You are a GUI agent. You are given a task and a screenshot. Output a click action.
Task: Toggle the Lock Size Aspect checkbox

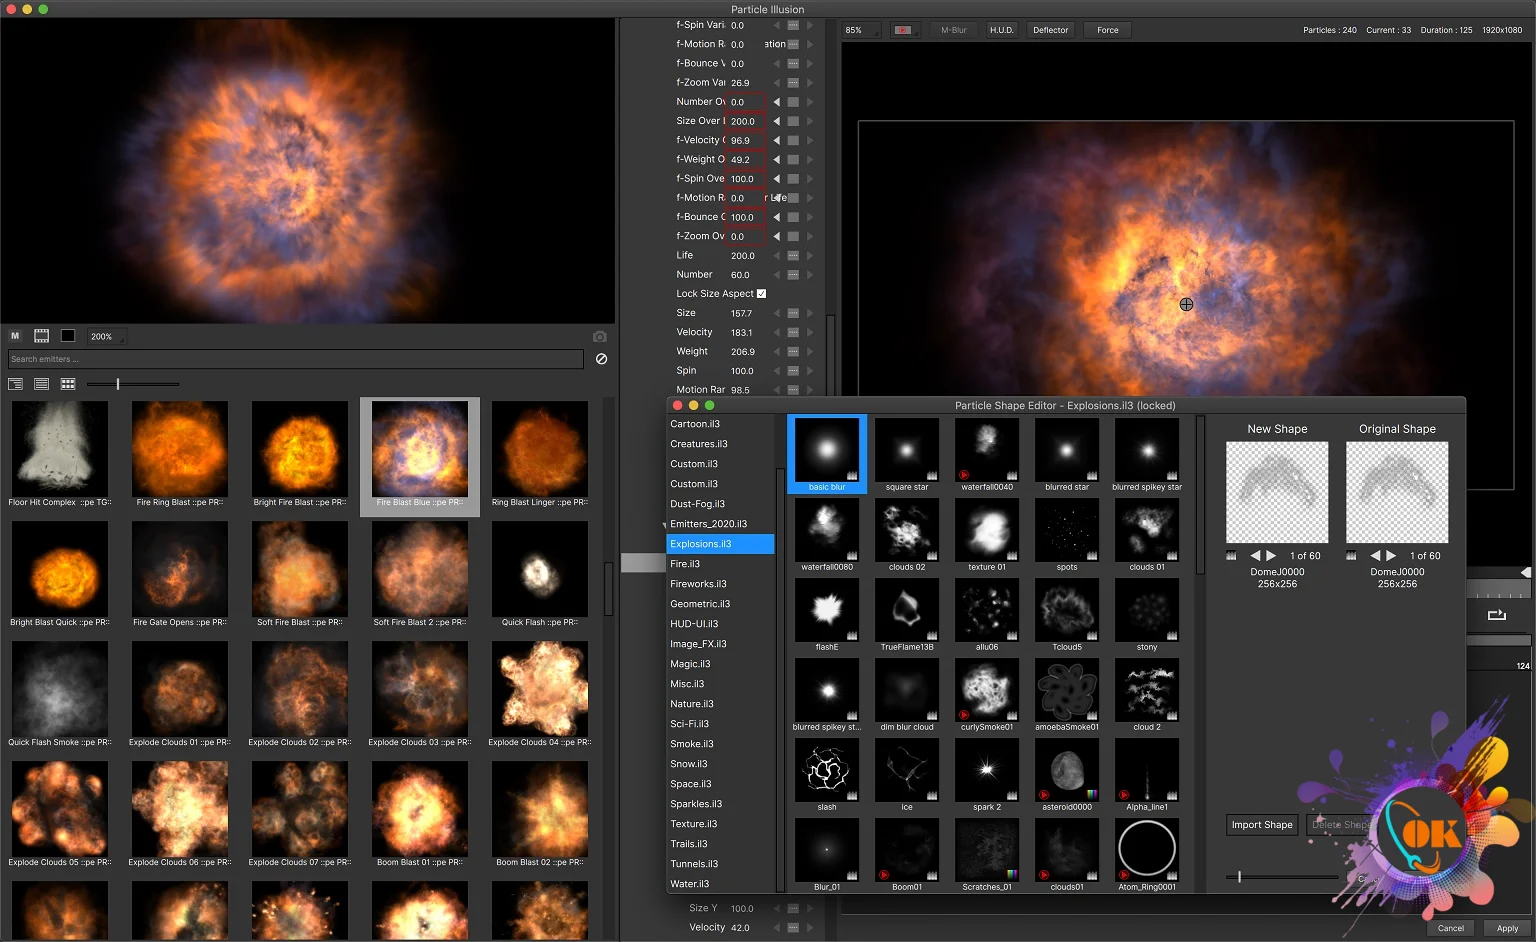click(x=762, y=294)
